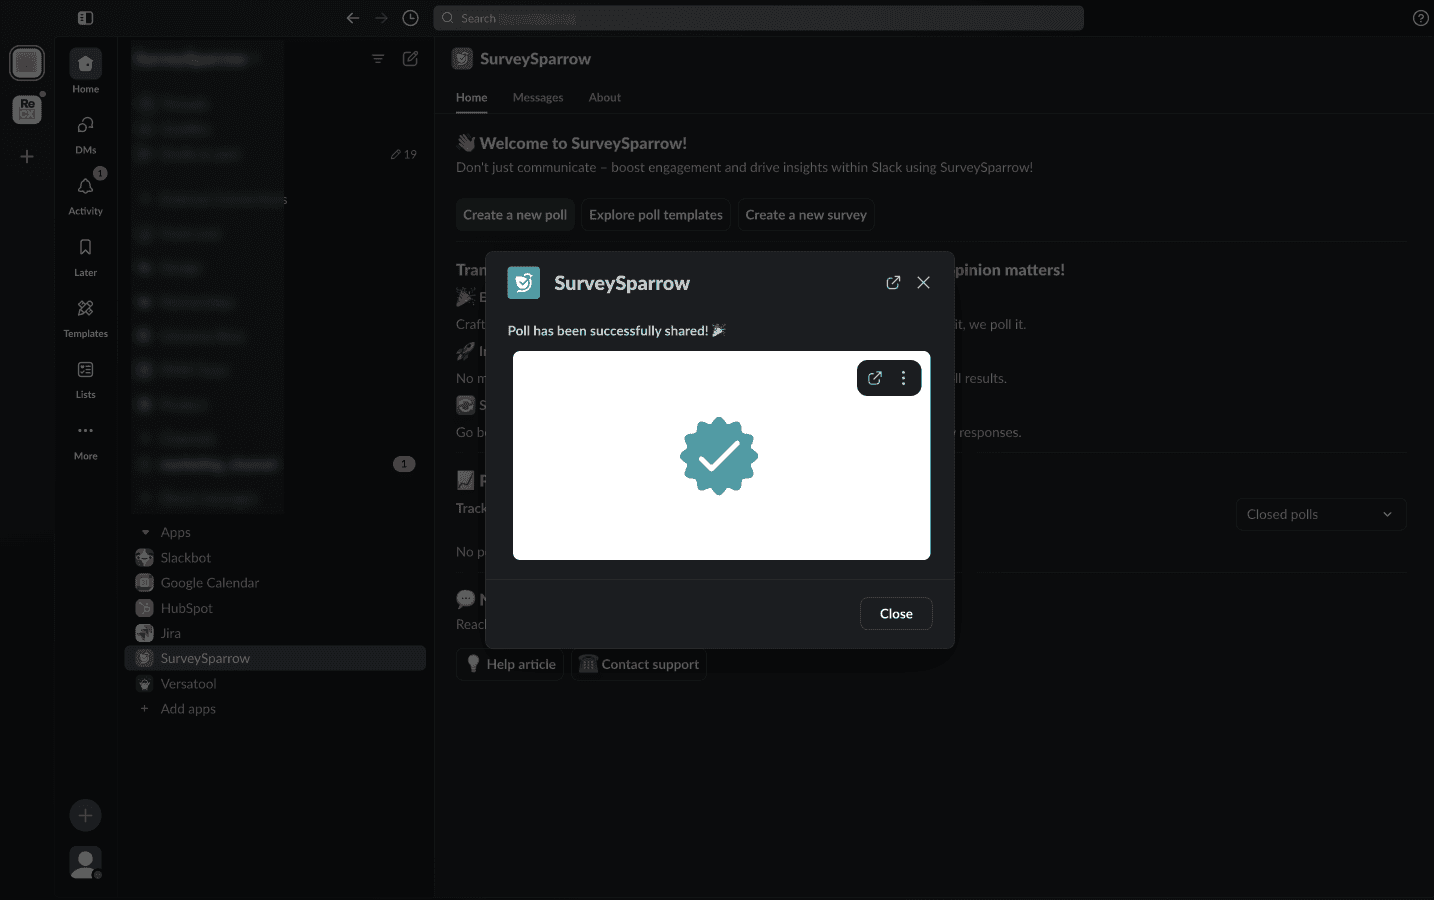1434x900 pixels.
Task: Dismiss the SurveySparrow modal with X
Action: point(923,283)
